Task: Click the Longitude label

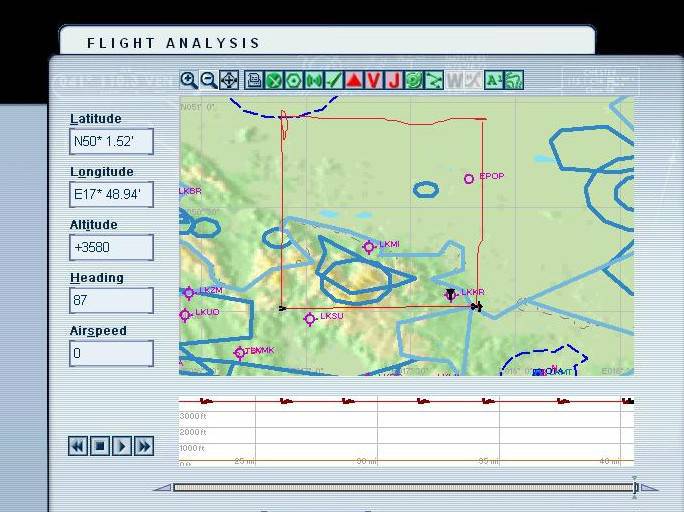Action: pyautogui.click(x=102, y=172)
